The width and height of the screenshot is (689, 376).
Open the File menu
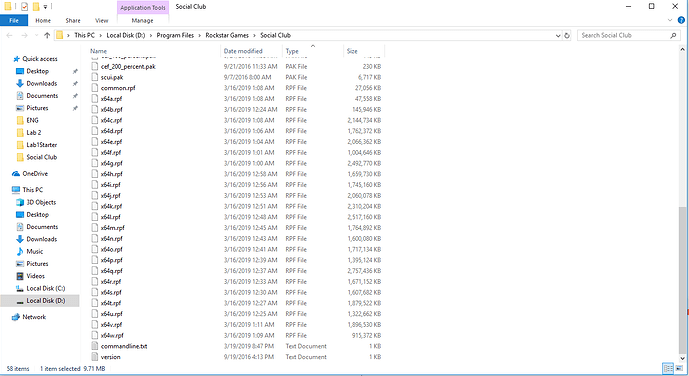(x=14, y=20)
